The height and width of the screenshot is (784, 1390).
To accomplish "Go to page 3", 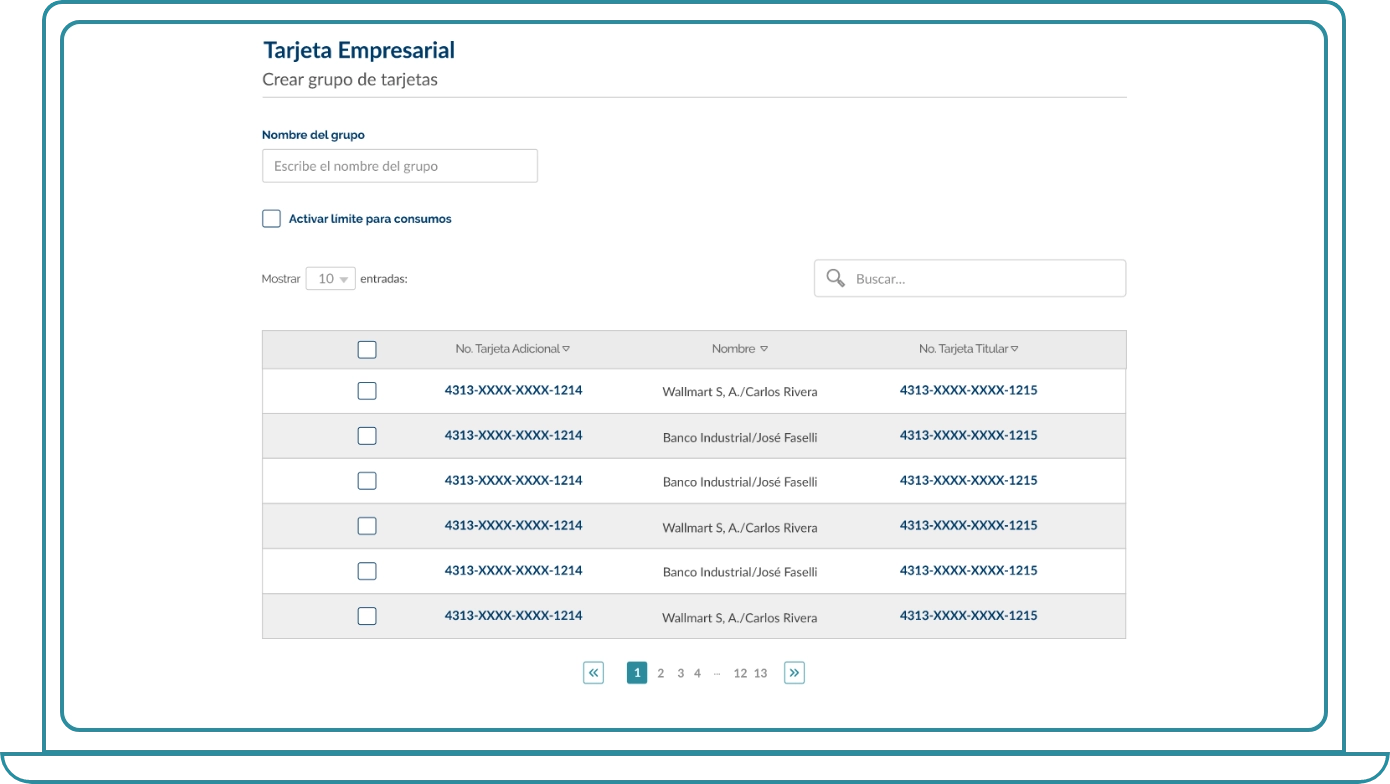I will pyautogui.click(x=680, y=673).
